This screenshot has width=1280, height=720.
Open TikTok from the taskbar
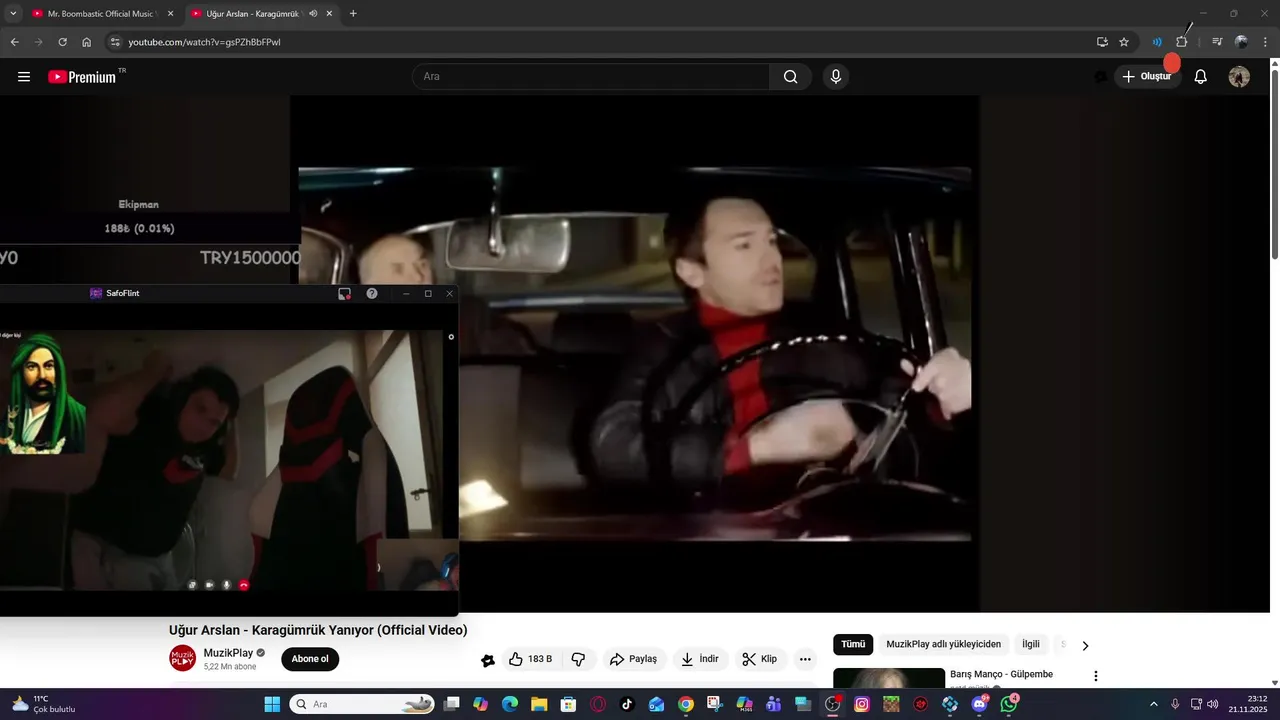tap(627, 704)
